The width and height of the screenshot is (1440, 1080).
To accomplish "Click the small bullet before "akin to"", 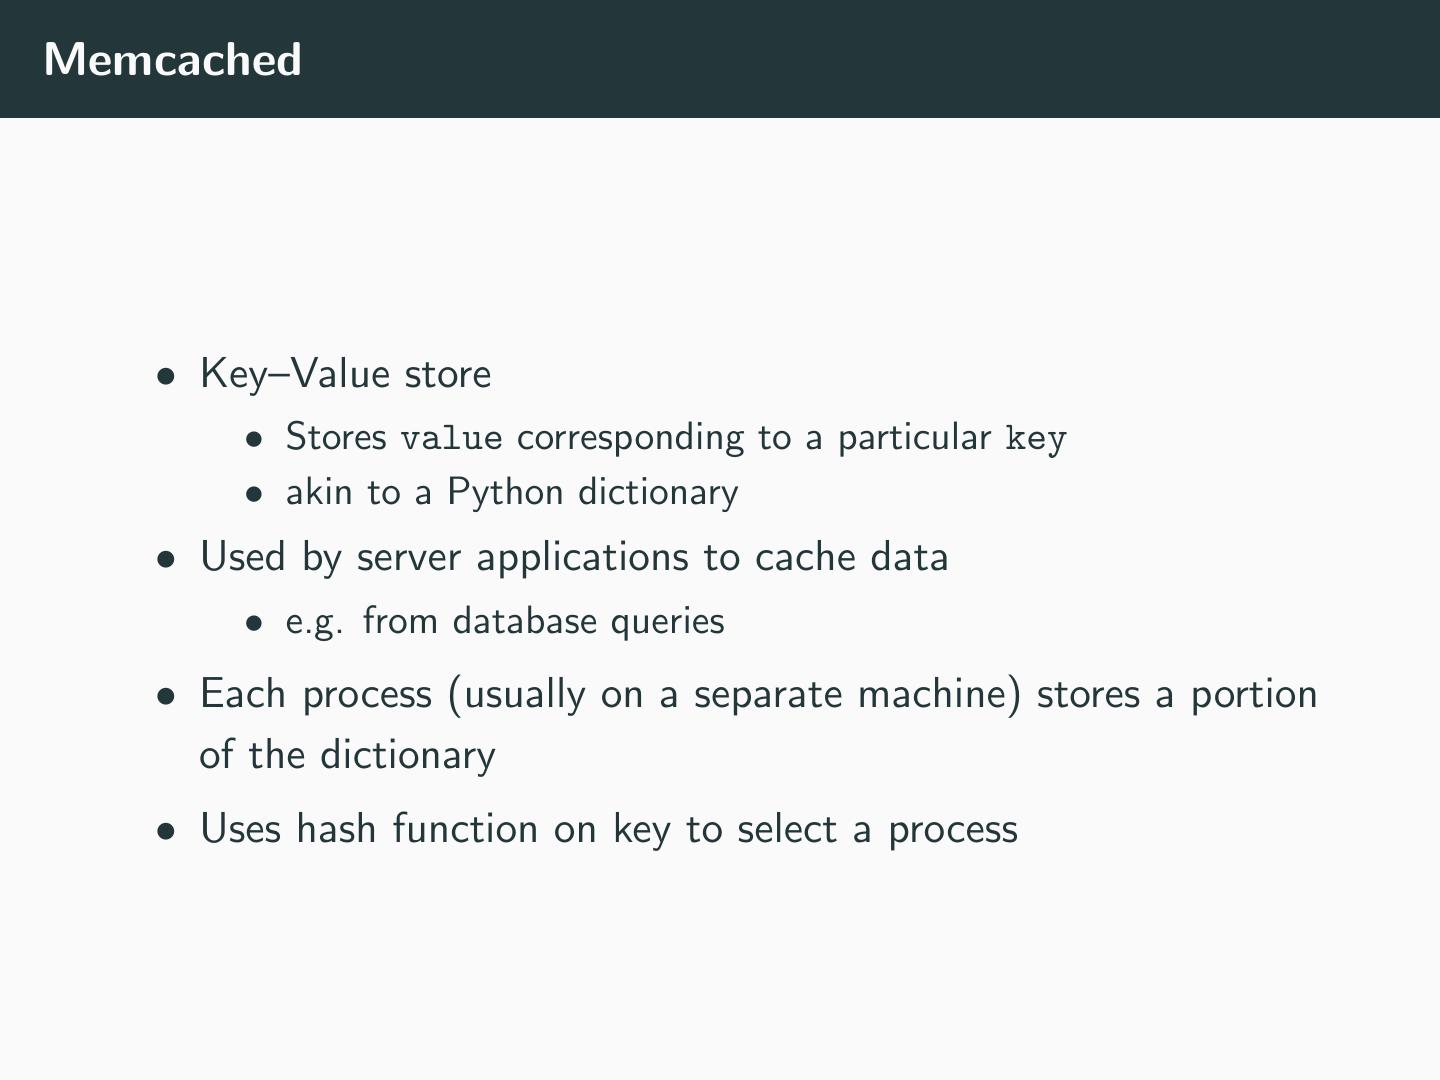I will pyautogui.click(x=256, y=495).
